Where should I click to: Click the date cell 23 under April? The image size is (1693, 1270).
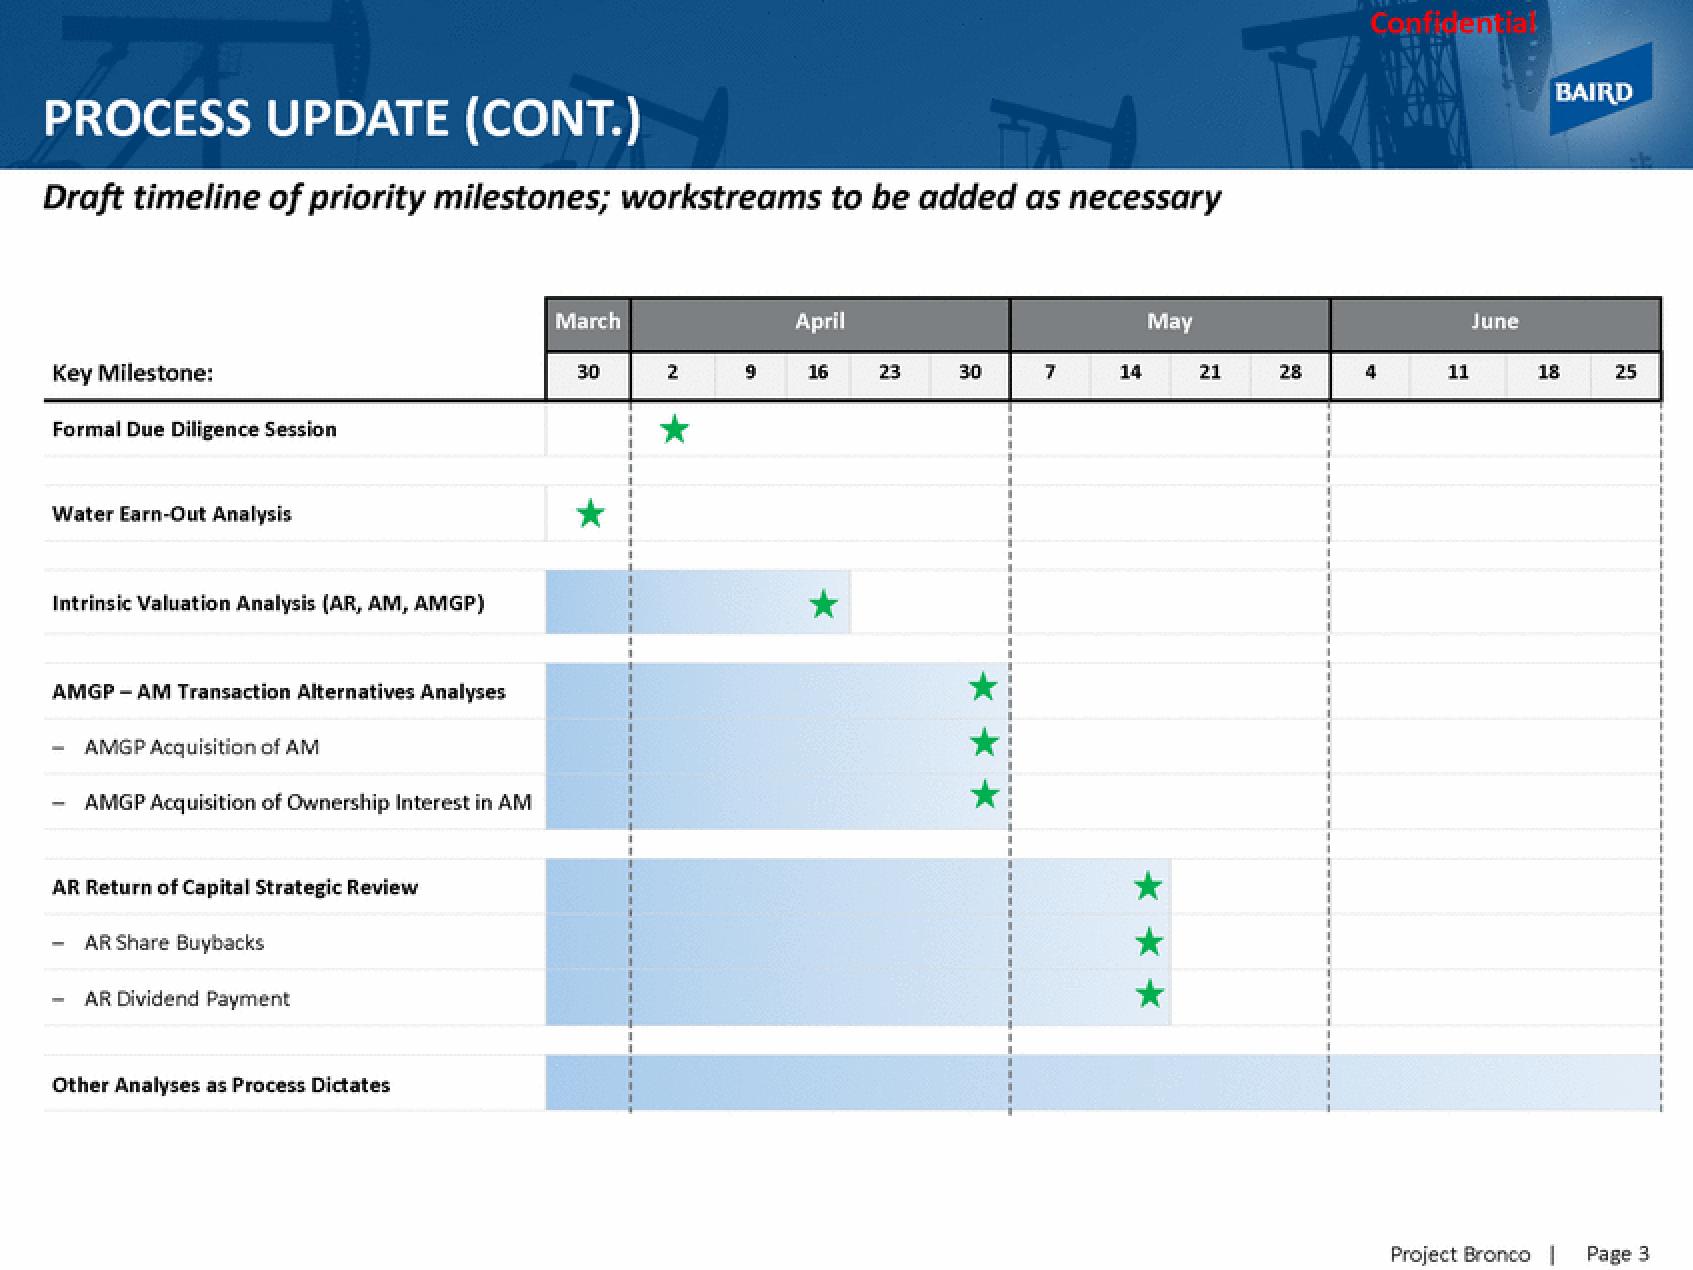tap(890, 373)
